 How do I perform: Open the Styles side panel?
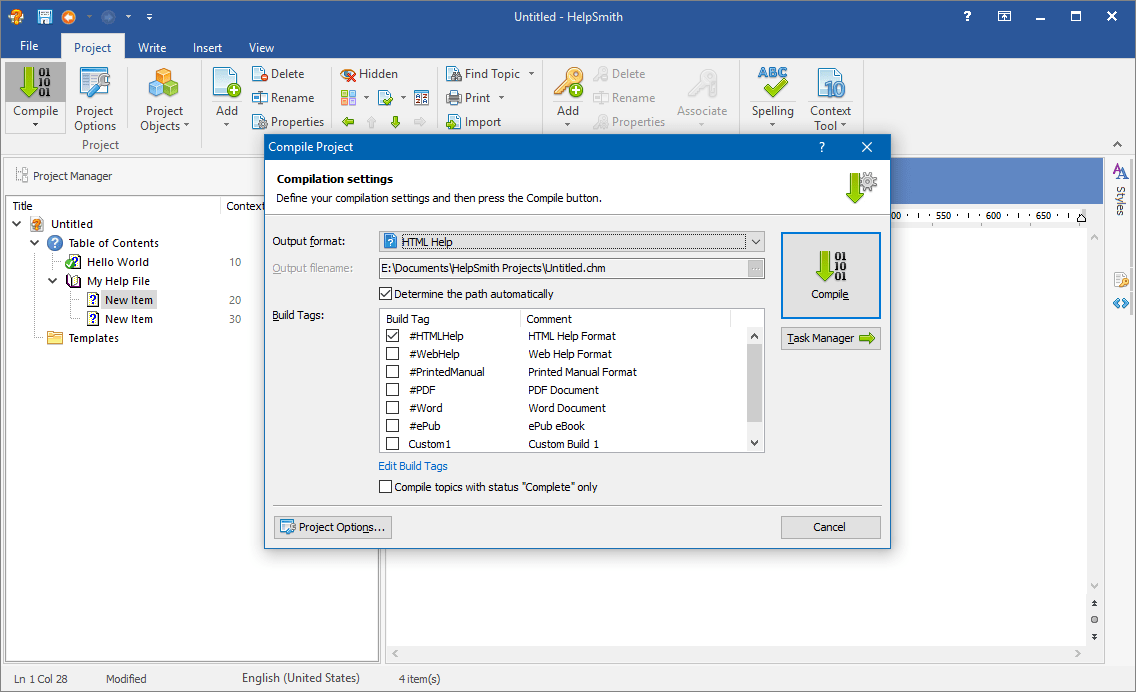1120,188
